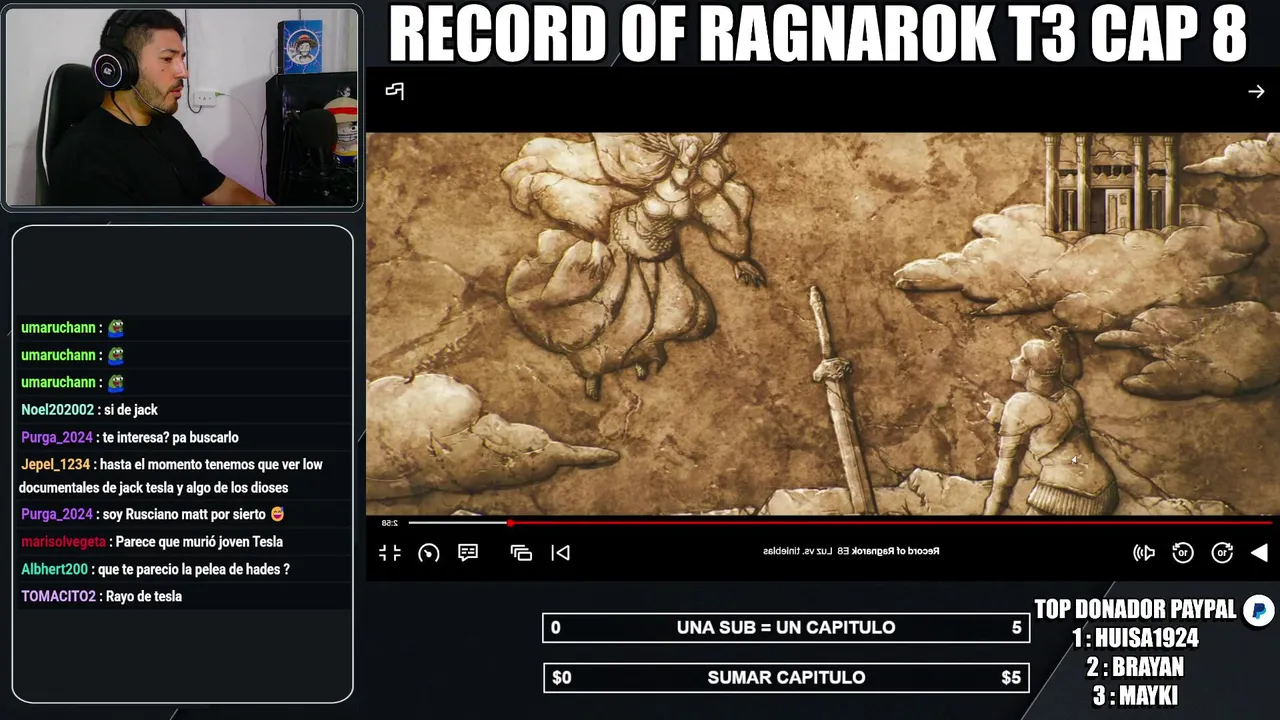Open the subtitles and audio icon
The image size is (1280, 720).
pyautogui.click(x=468, y=553)
